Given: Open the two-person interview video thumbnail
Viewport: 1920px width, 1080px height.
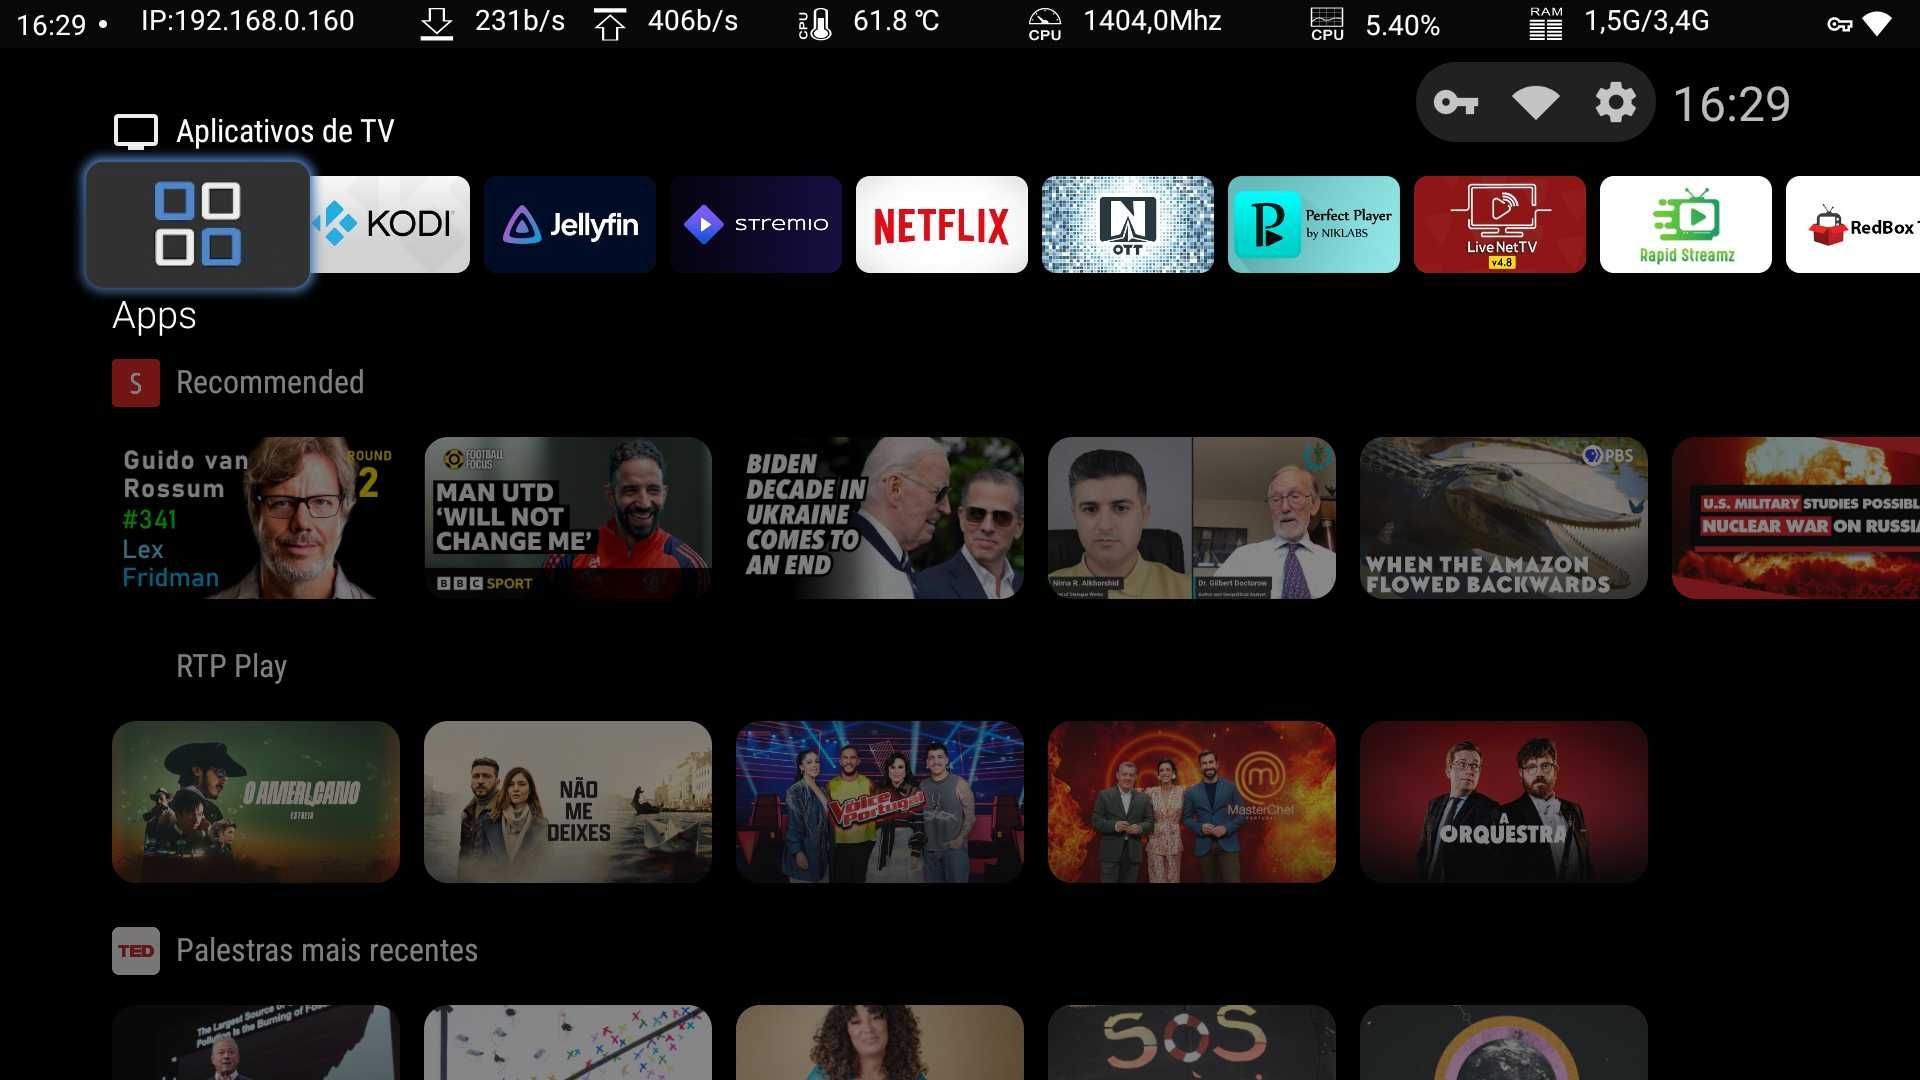Looking at the screenshot, I should point(1192,518).
